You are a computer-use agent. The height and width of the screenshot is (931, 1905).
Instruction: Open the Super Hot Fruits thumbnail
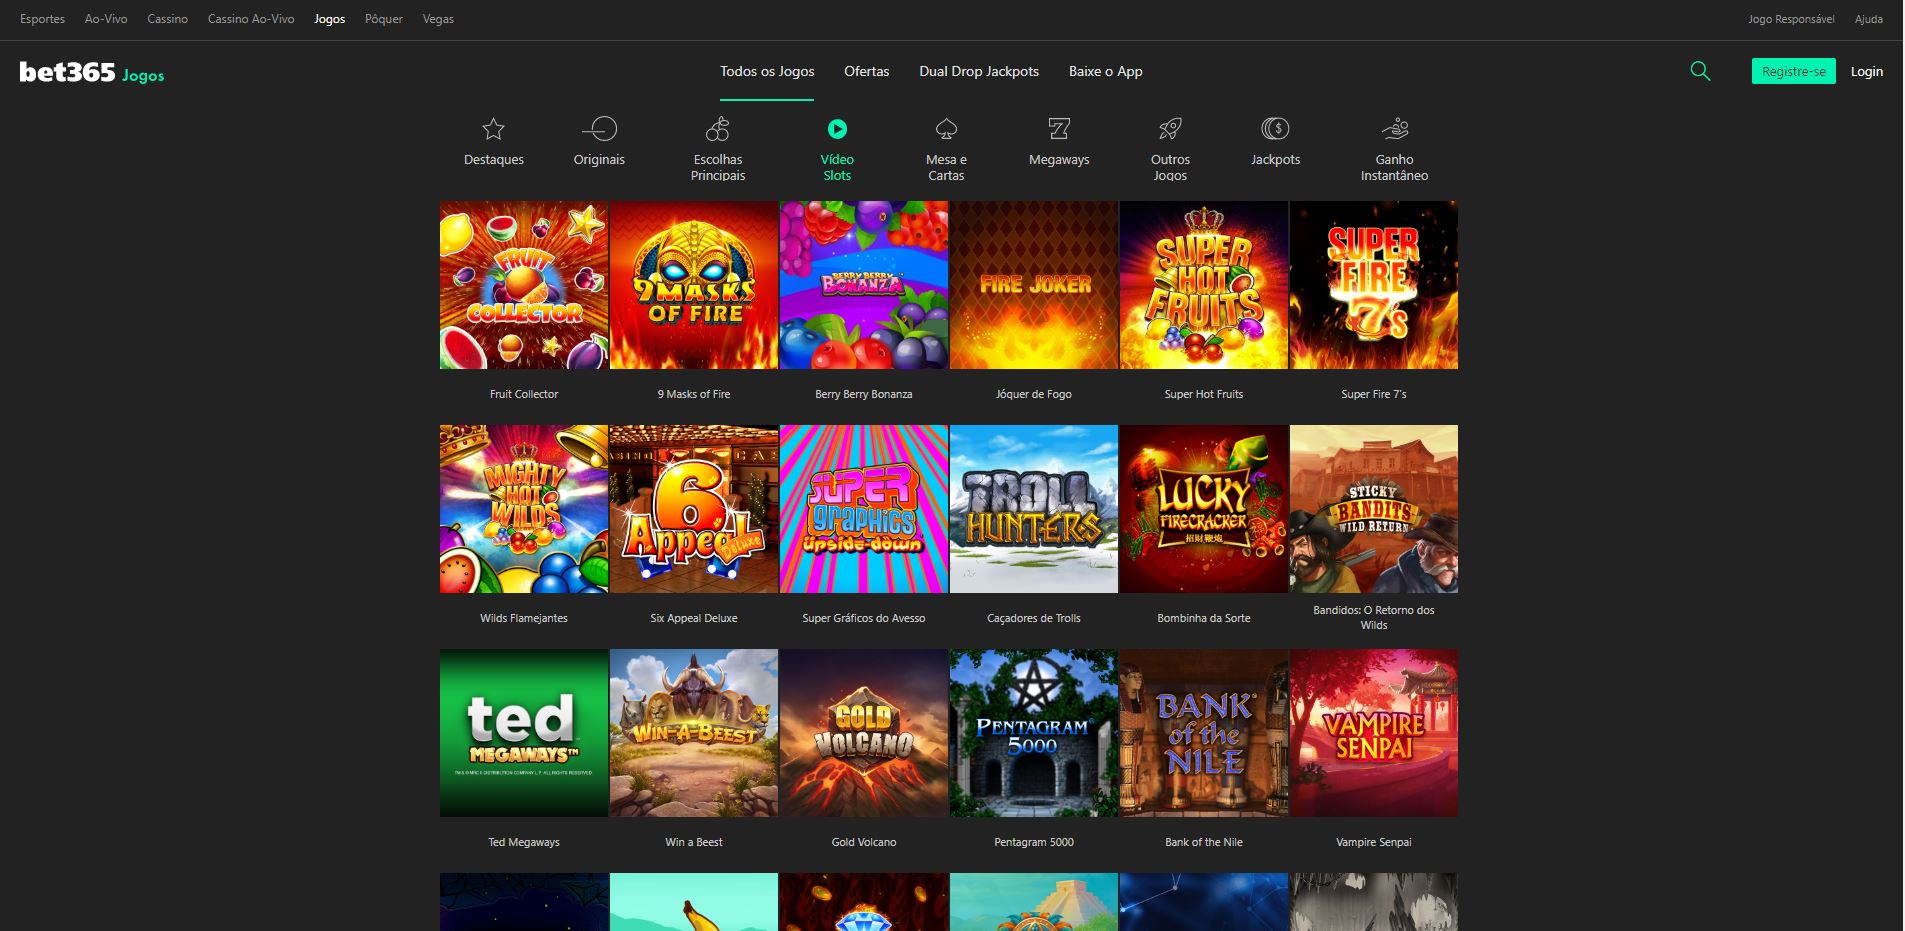tap(1204, 285)
